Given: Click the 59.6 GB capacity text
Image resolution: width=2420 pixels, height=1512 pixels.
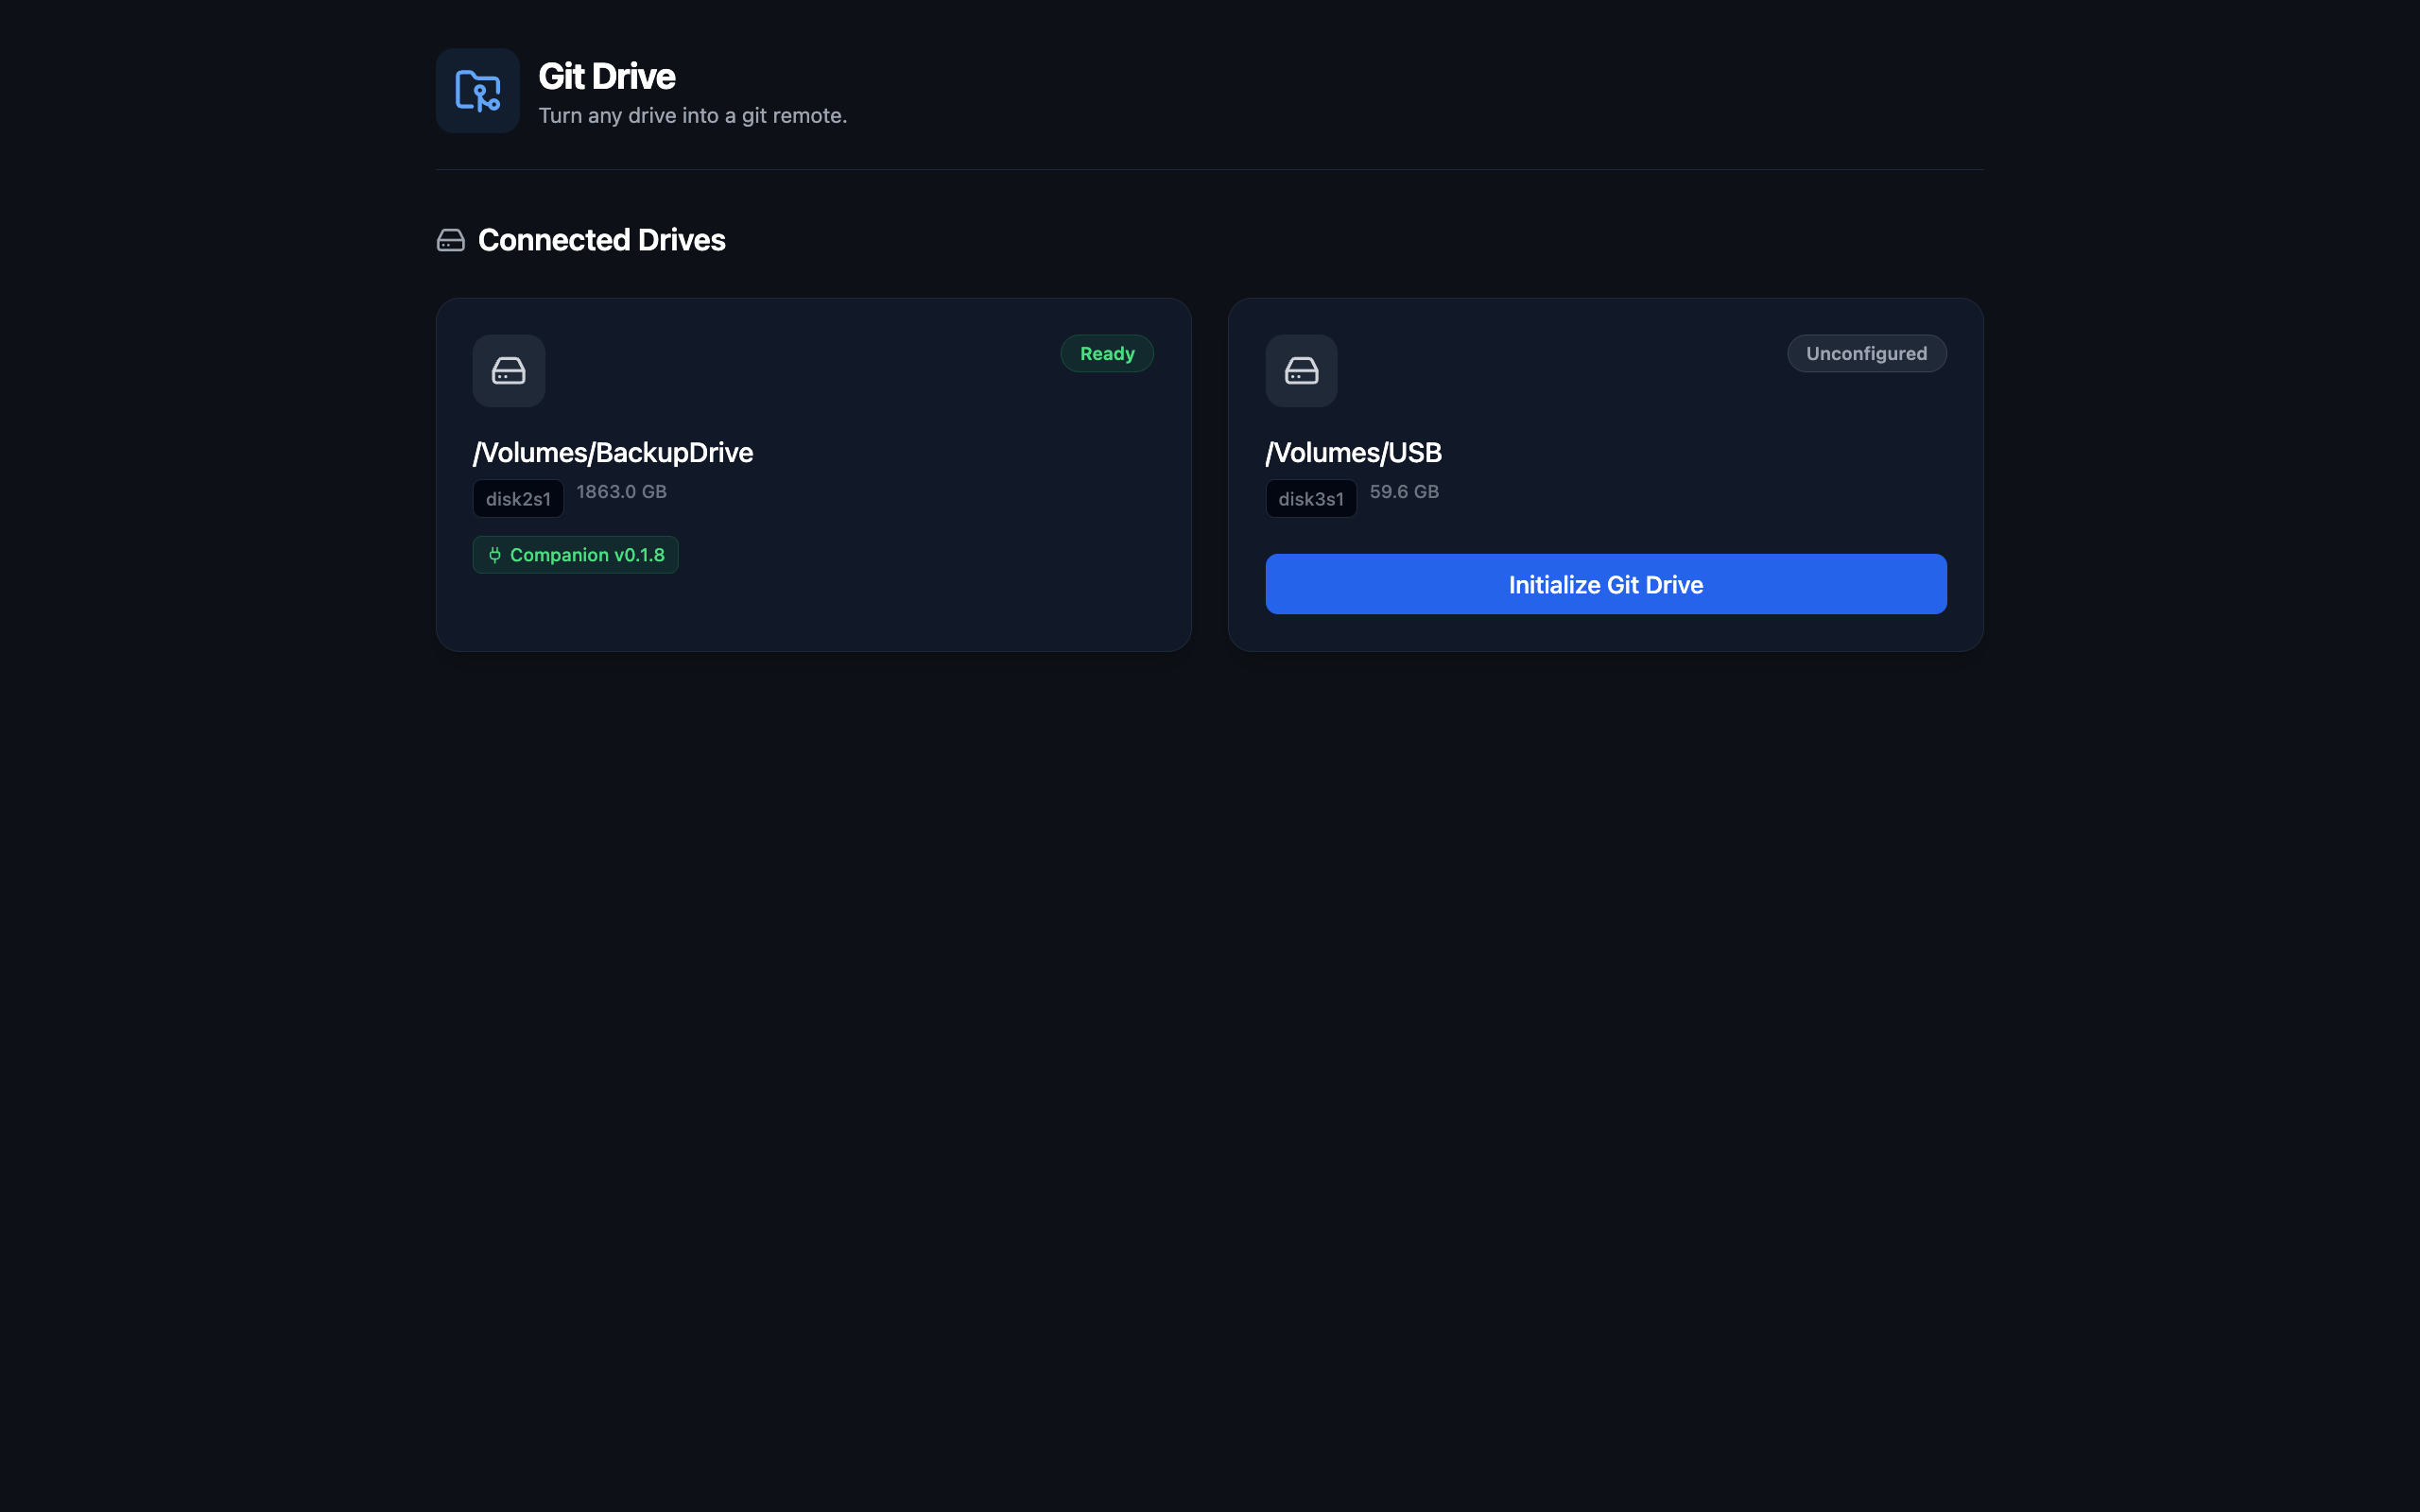Looking at the screenshot, I should [1404, 492].
